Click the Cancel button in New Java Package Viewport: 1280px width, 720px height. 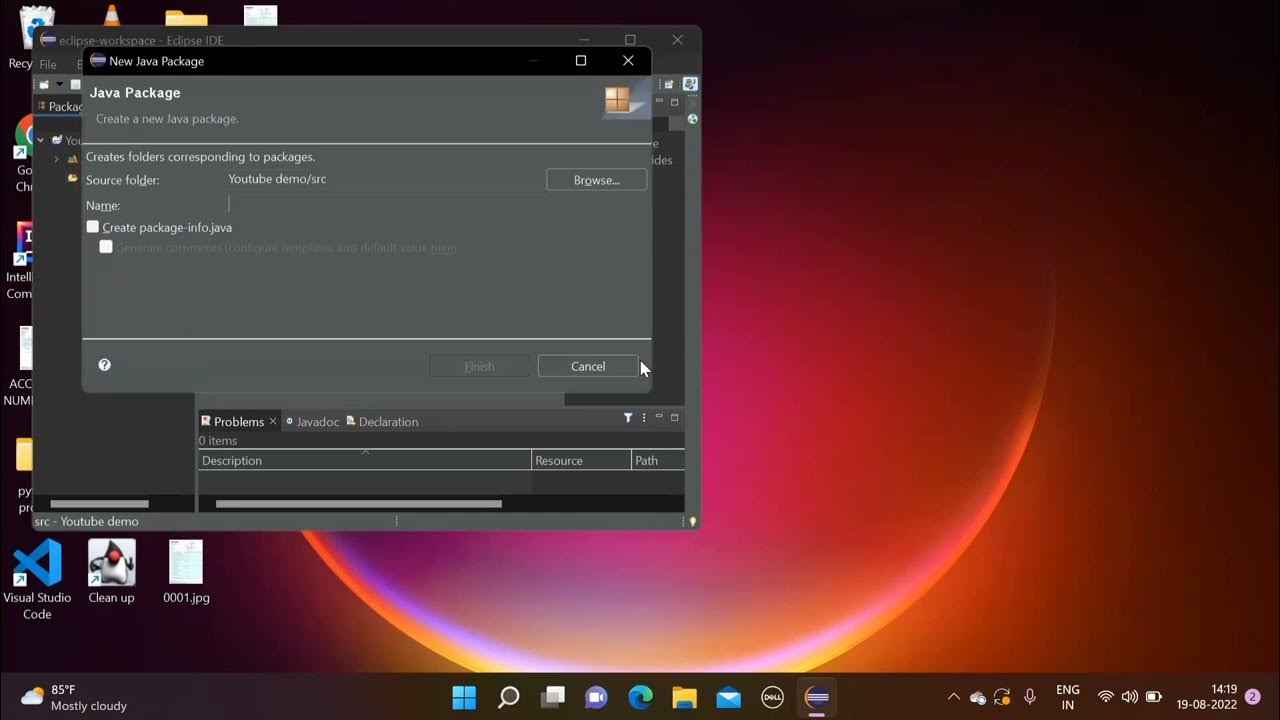pos(588,366)
